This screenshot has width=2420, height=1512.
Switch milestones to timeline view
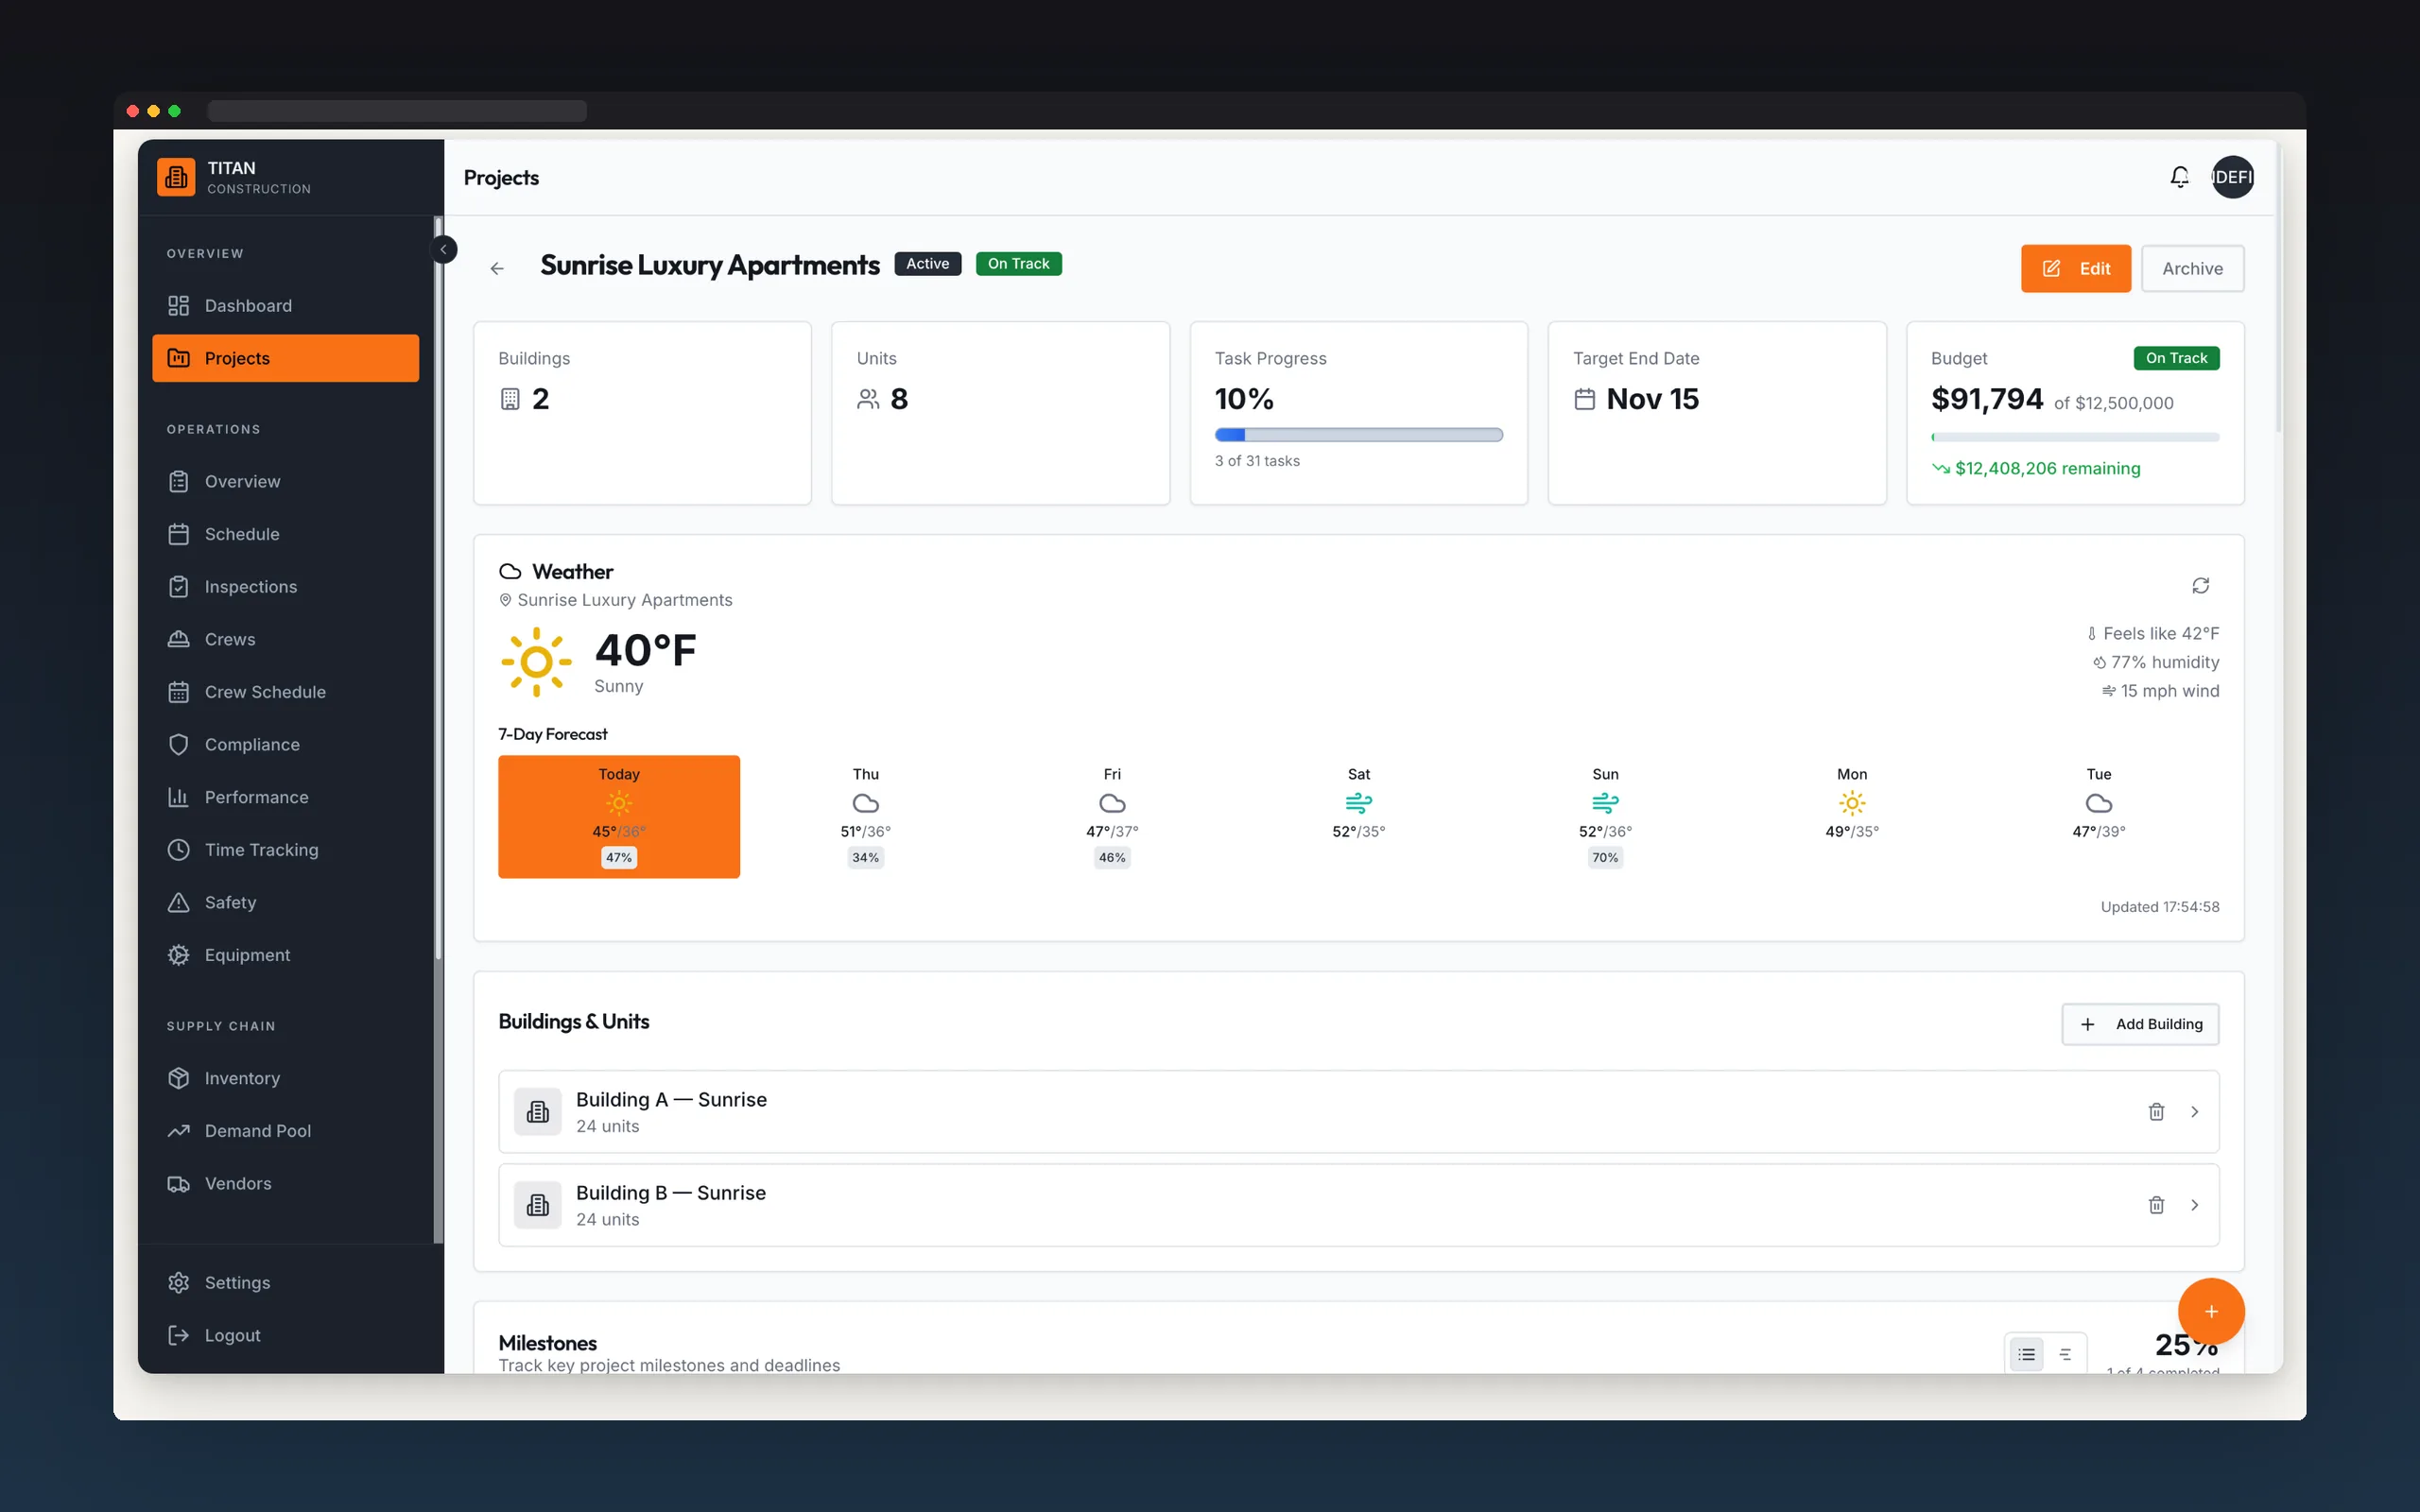pyautogui.click(x=2065, y=1354)
